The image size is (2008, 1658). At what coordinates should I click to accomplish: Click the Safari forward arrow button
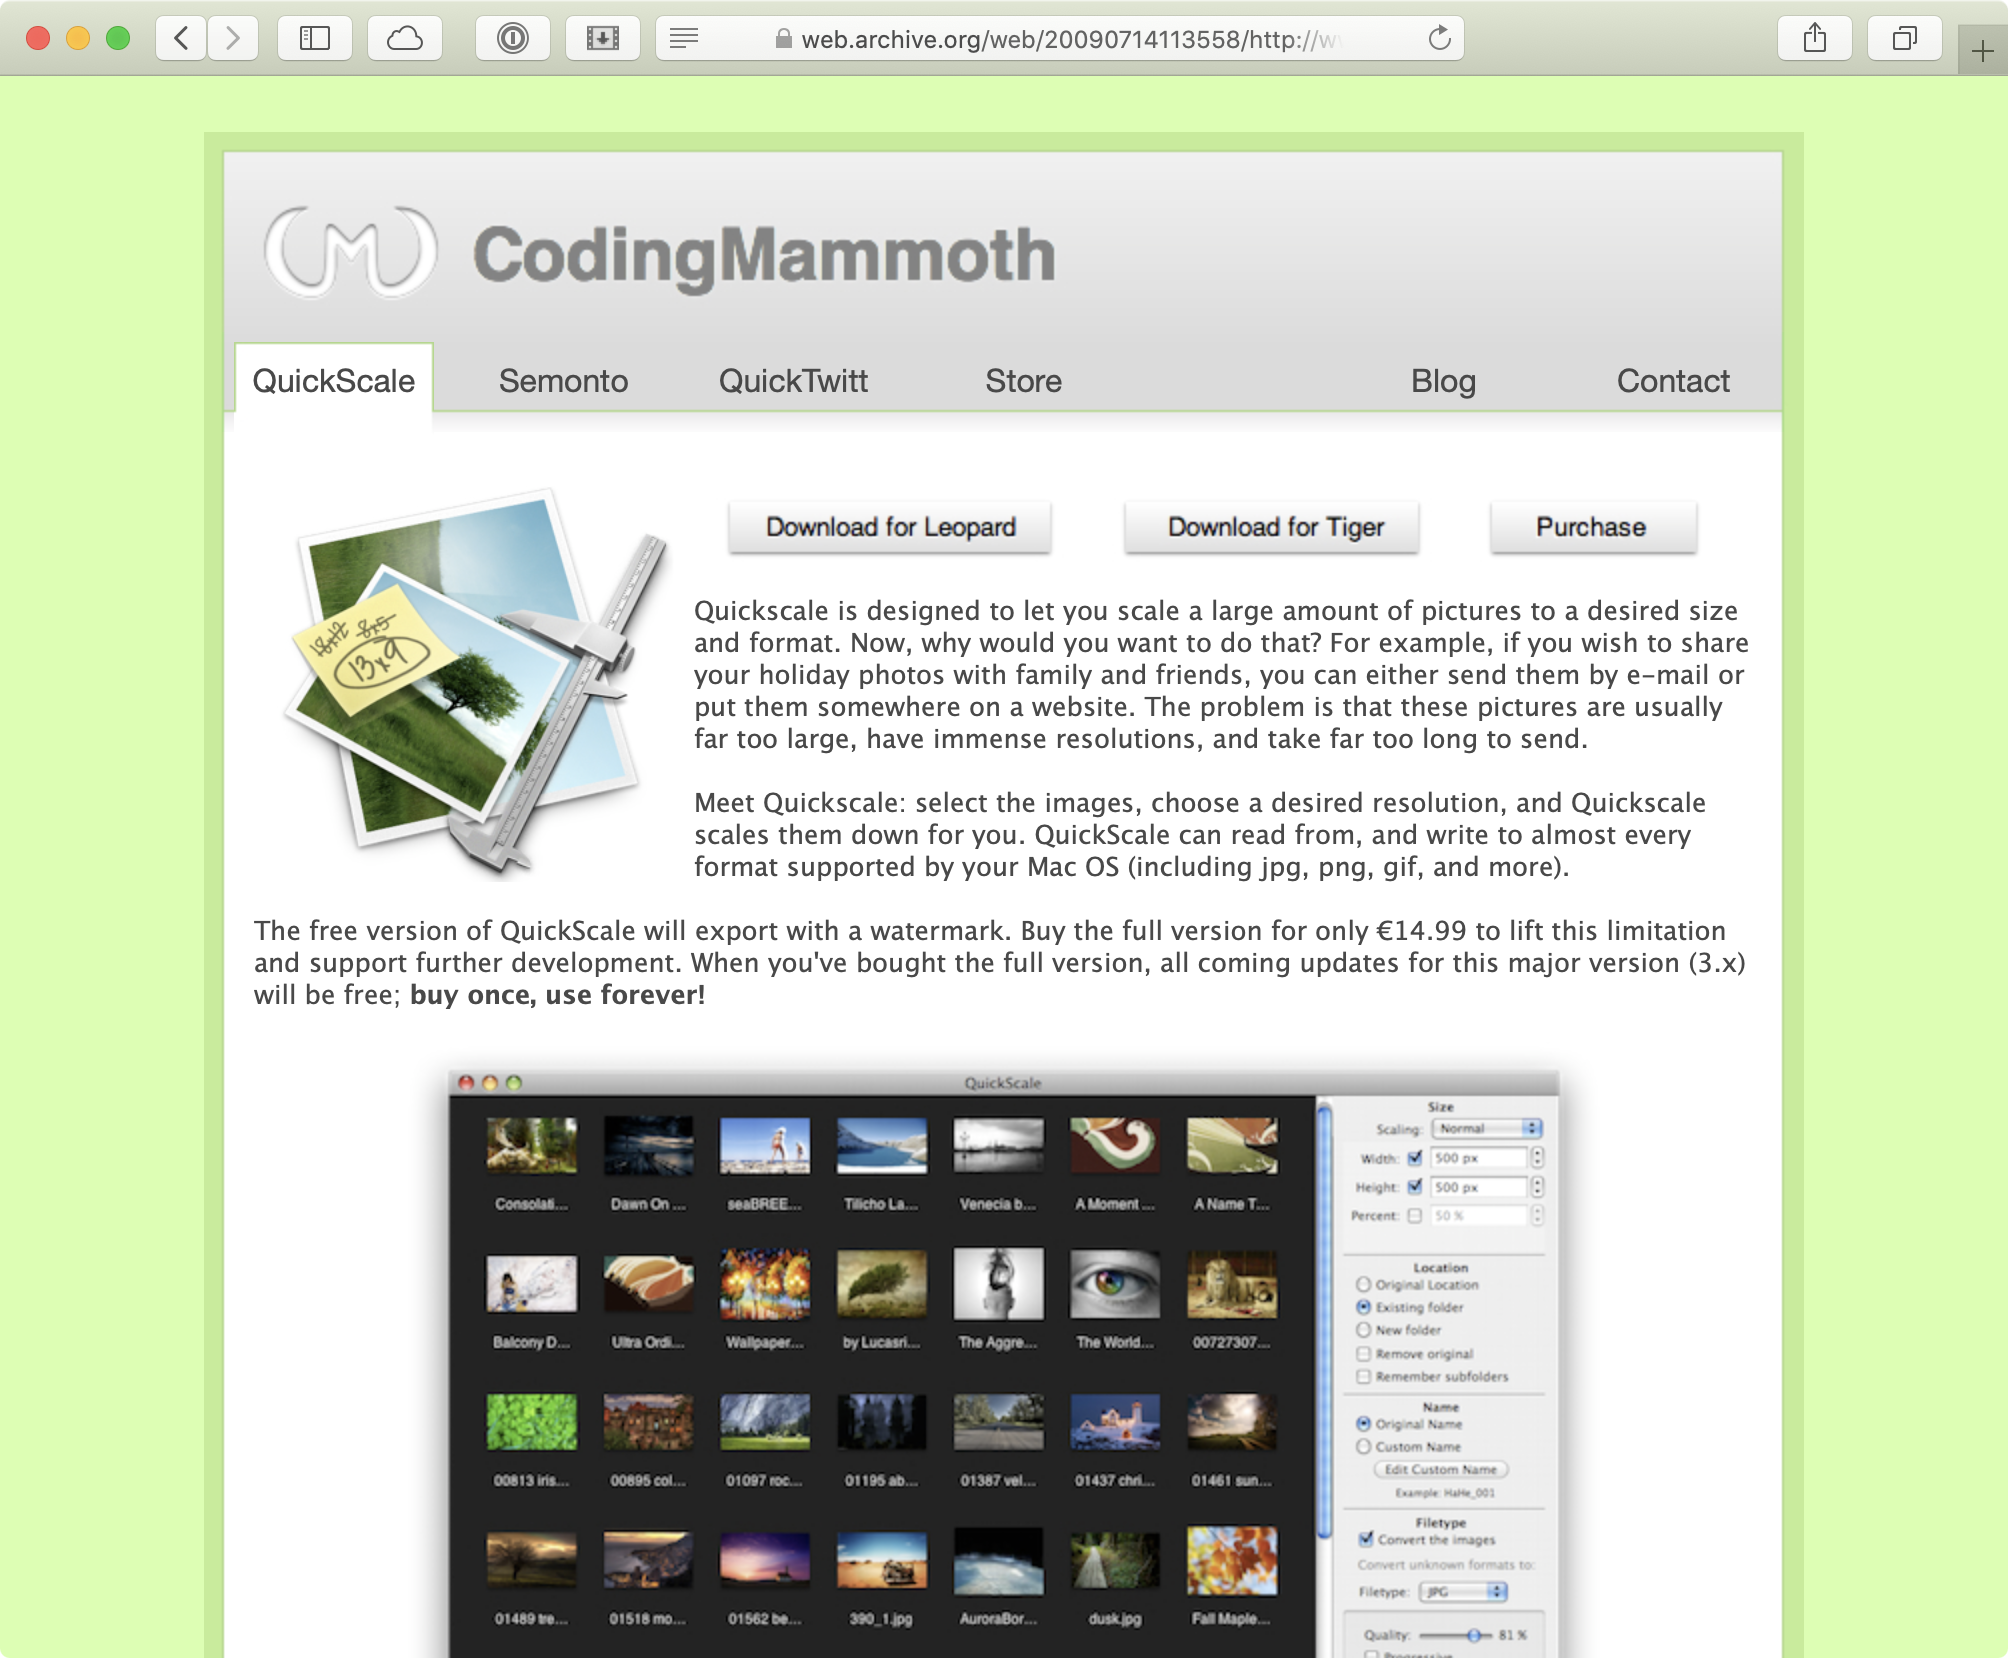click(x=233, y=39)
